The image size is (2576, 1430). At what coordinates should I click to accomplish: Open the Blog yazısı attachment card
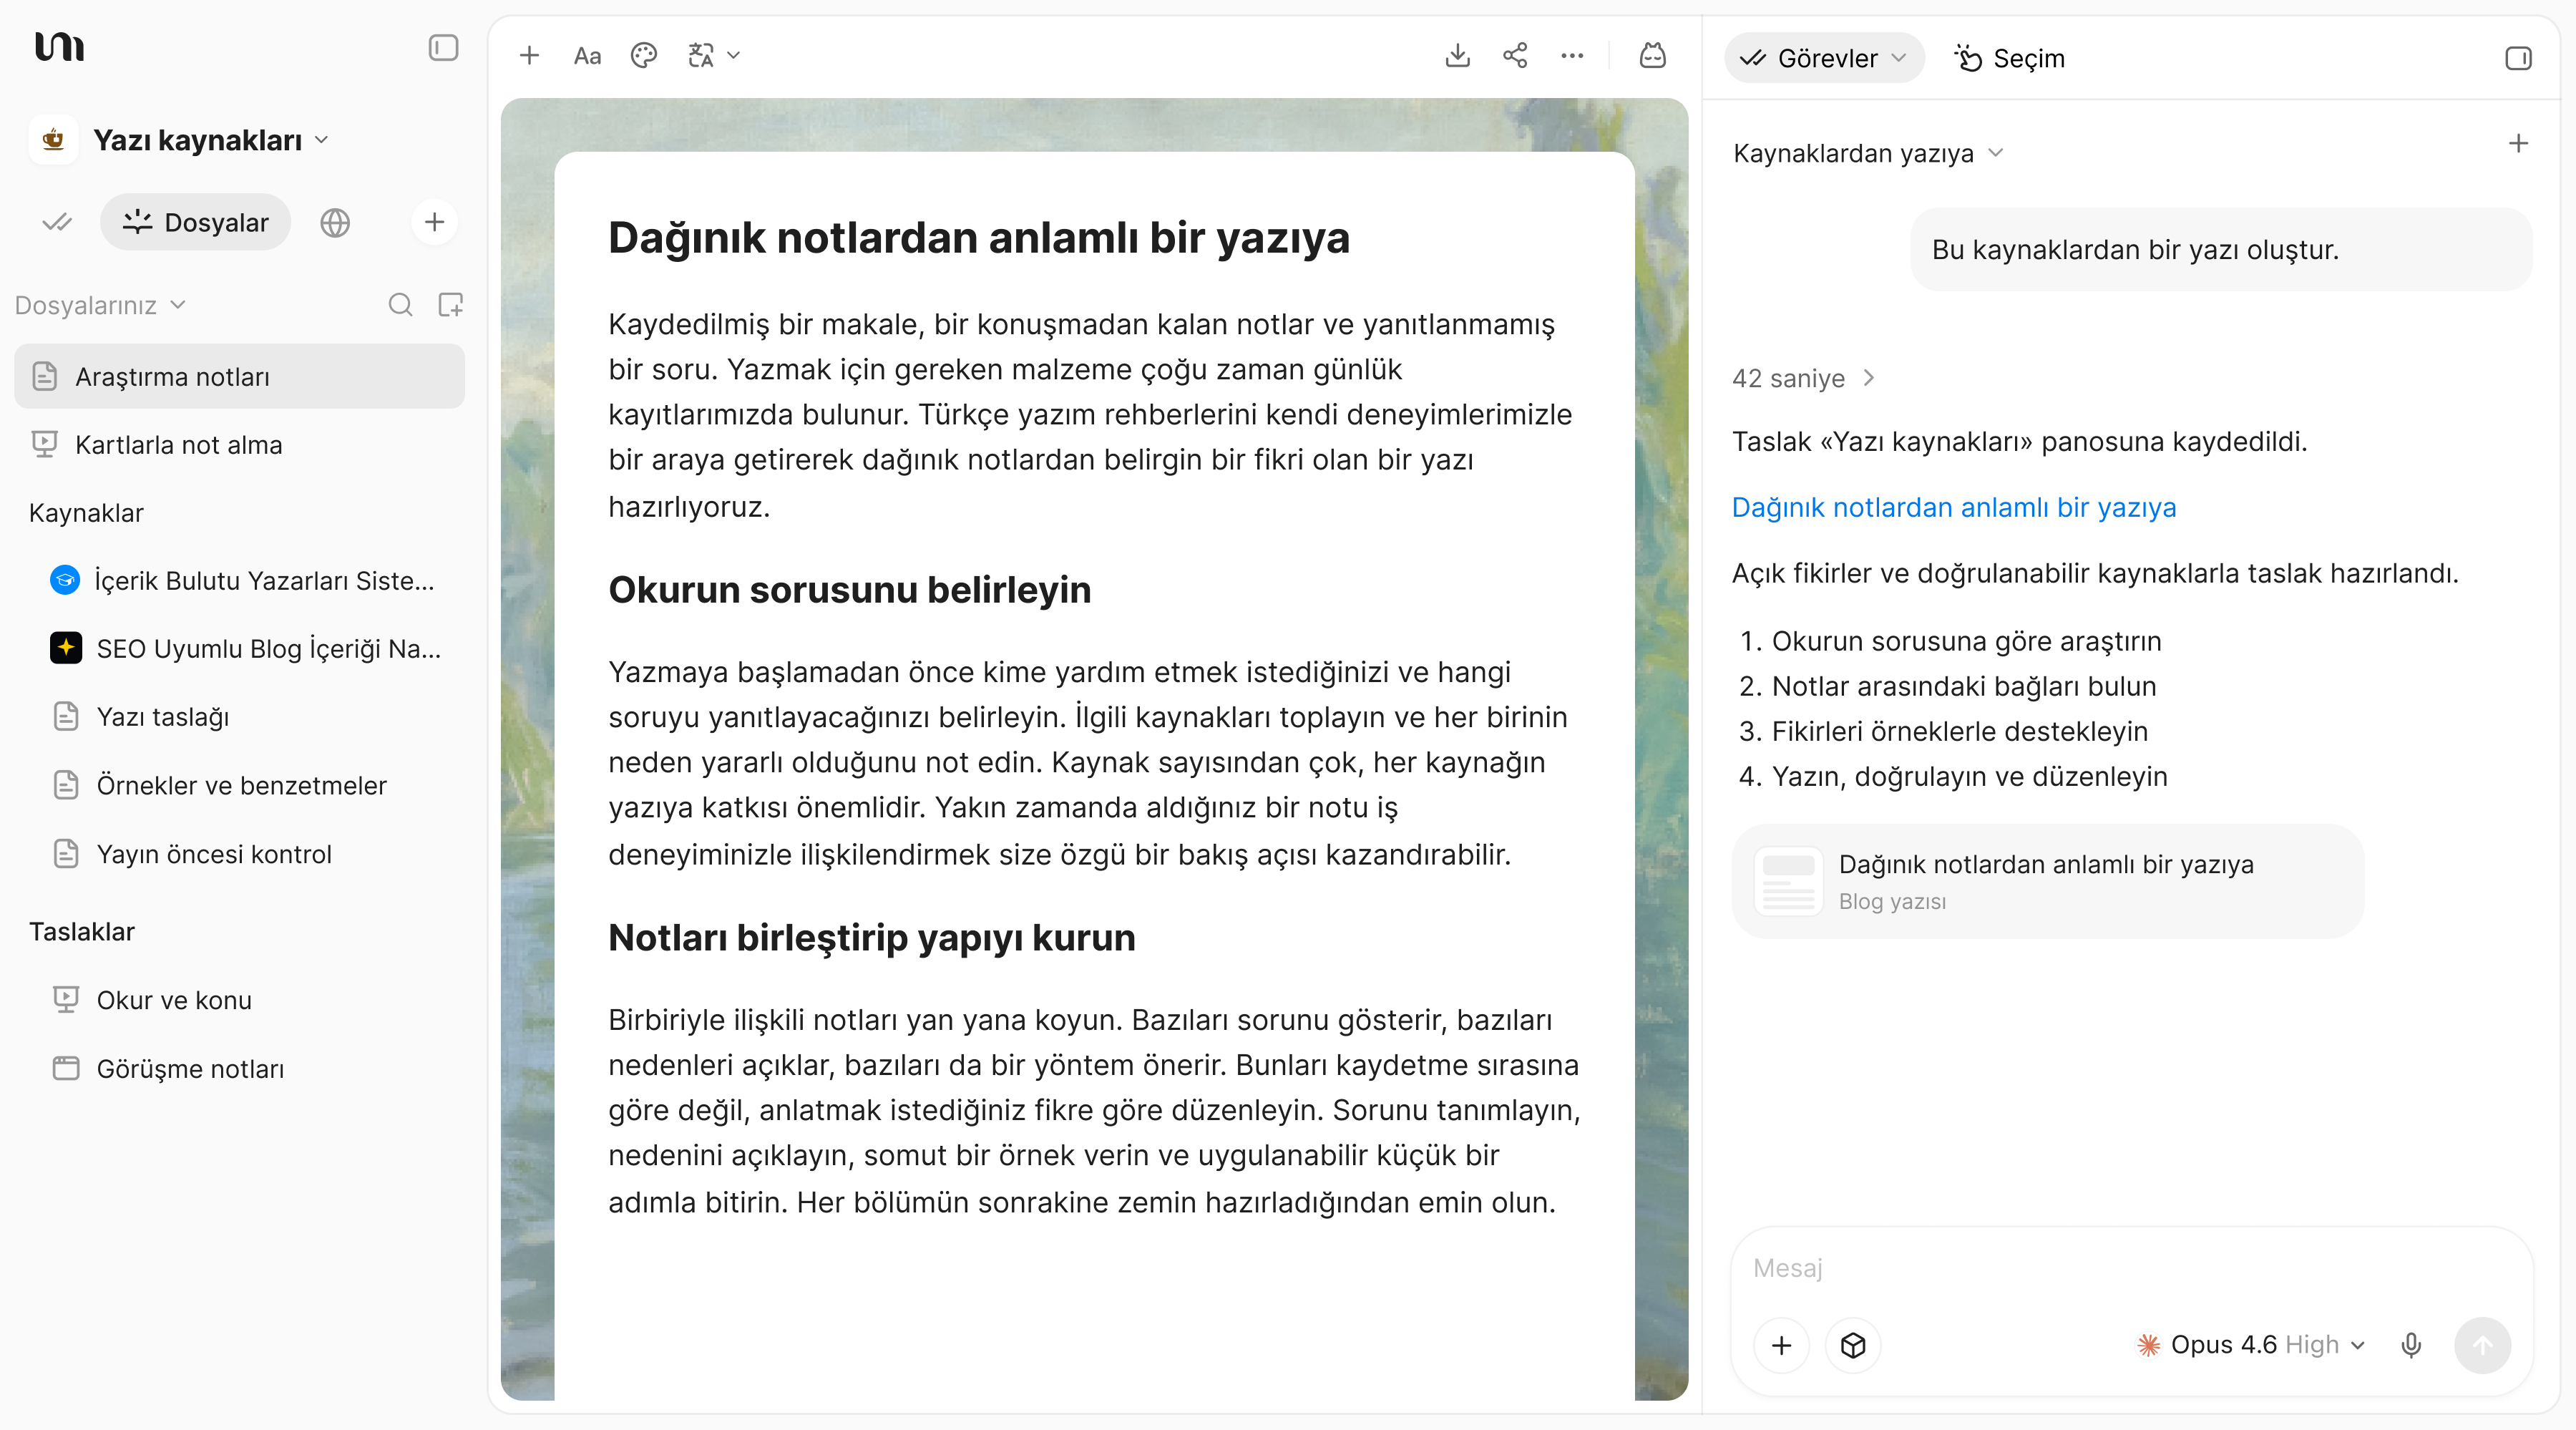(x=2047, y=881)
